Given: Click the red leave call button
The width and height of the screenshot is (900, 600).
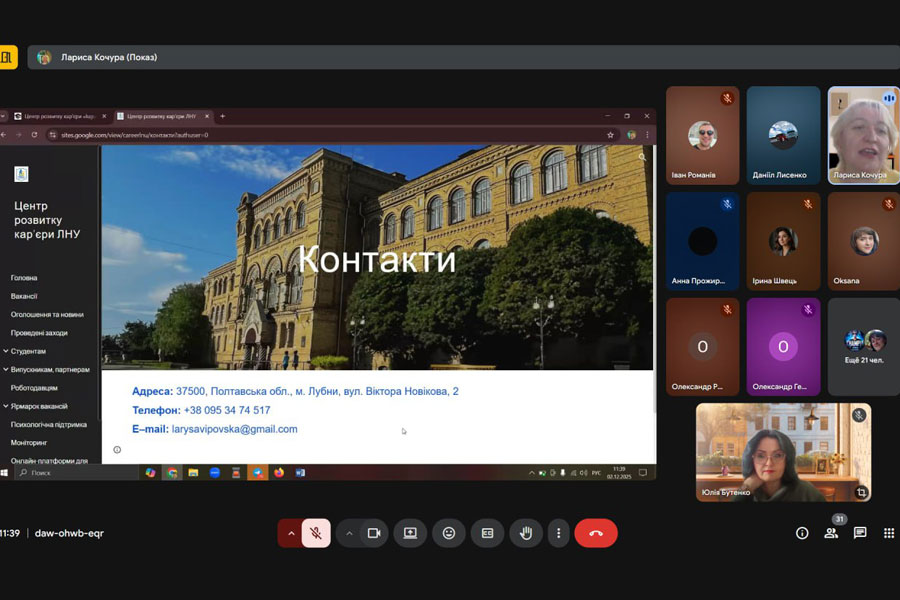Looking at the screenshot, I should pos(596,533).
